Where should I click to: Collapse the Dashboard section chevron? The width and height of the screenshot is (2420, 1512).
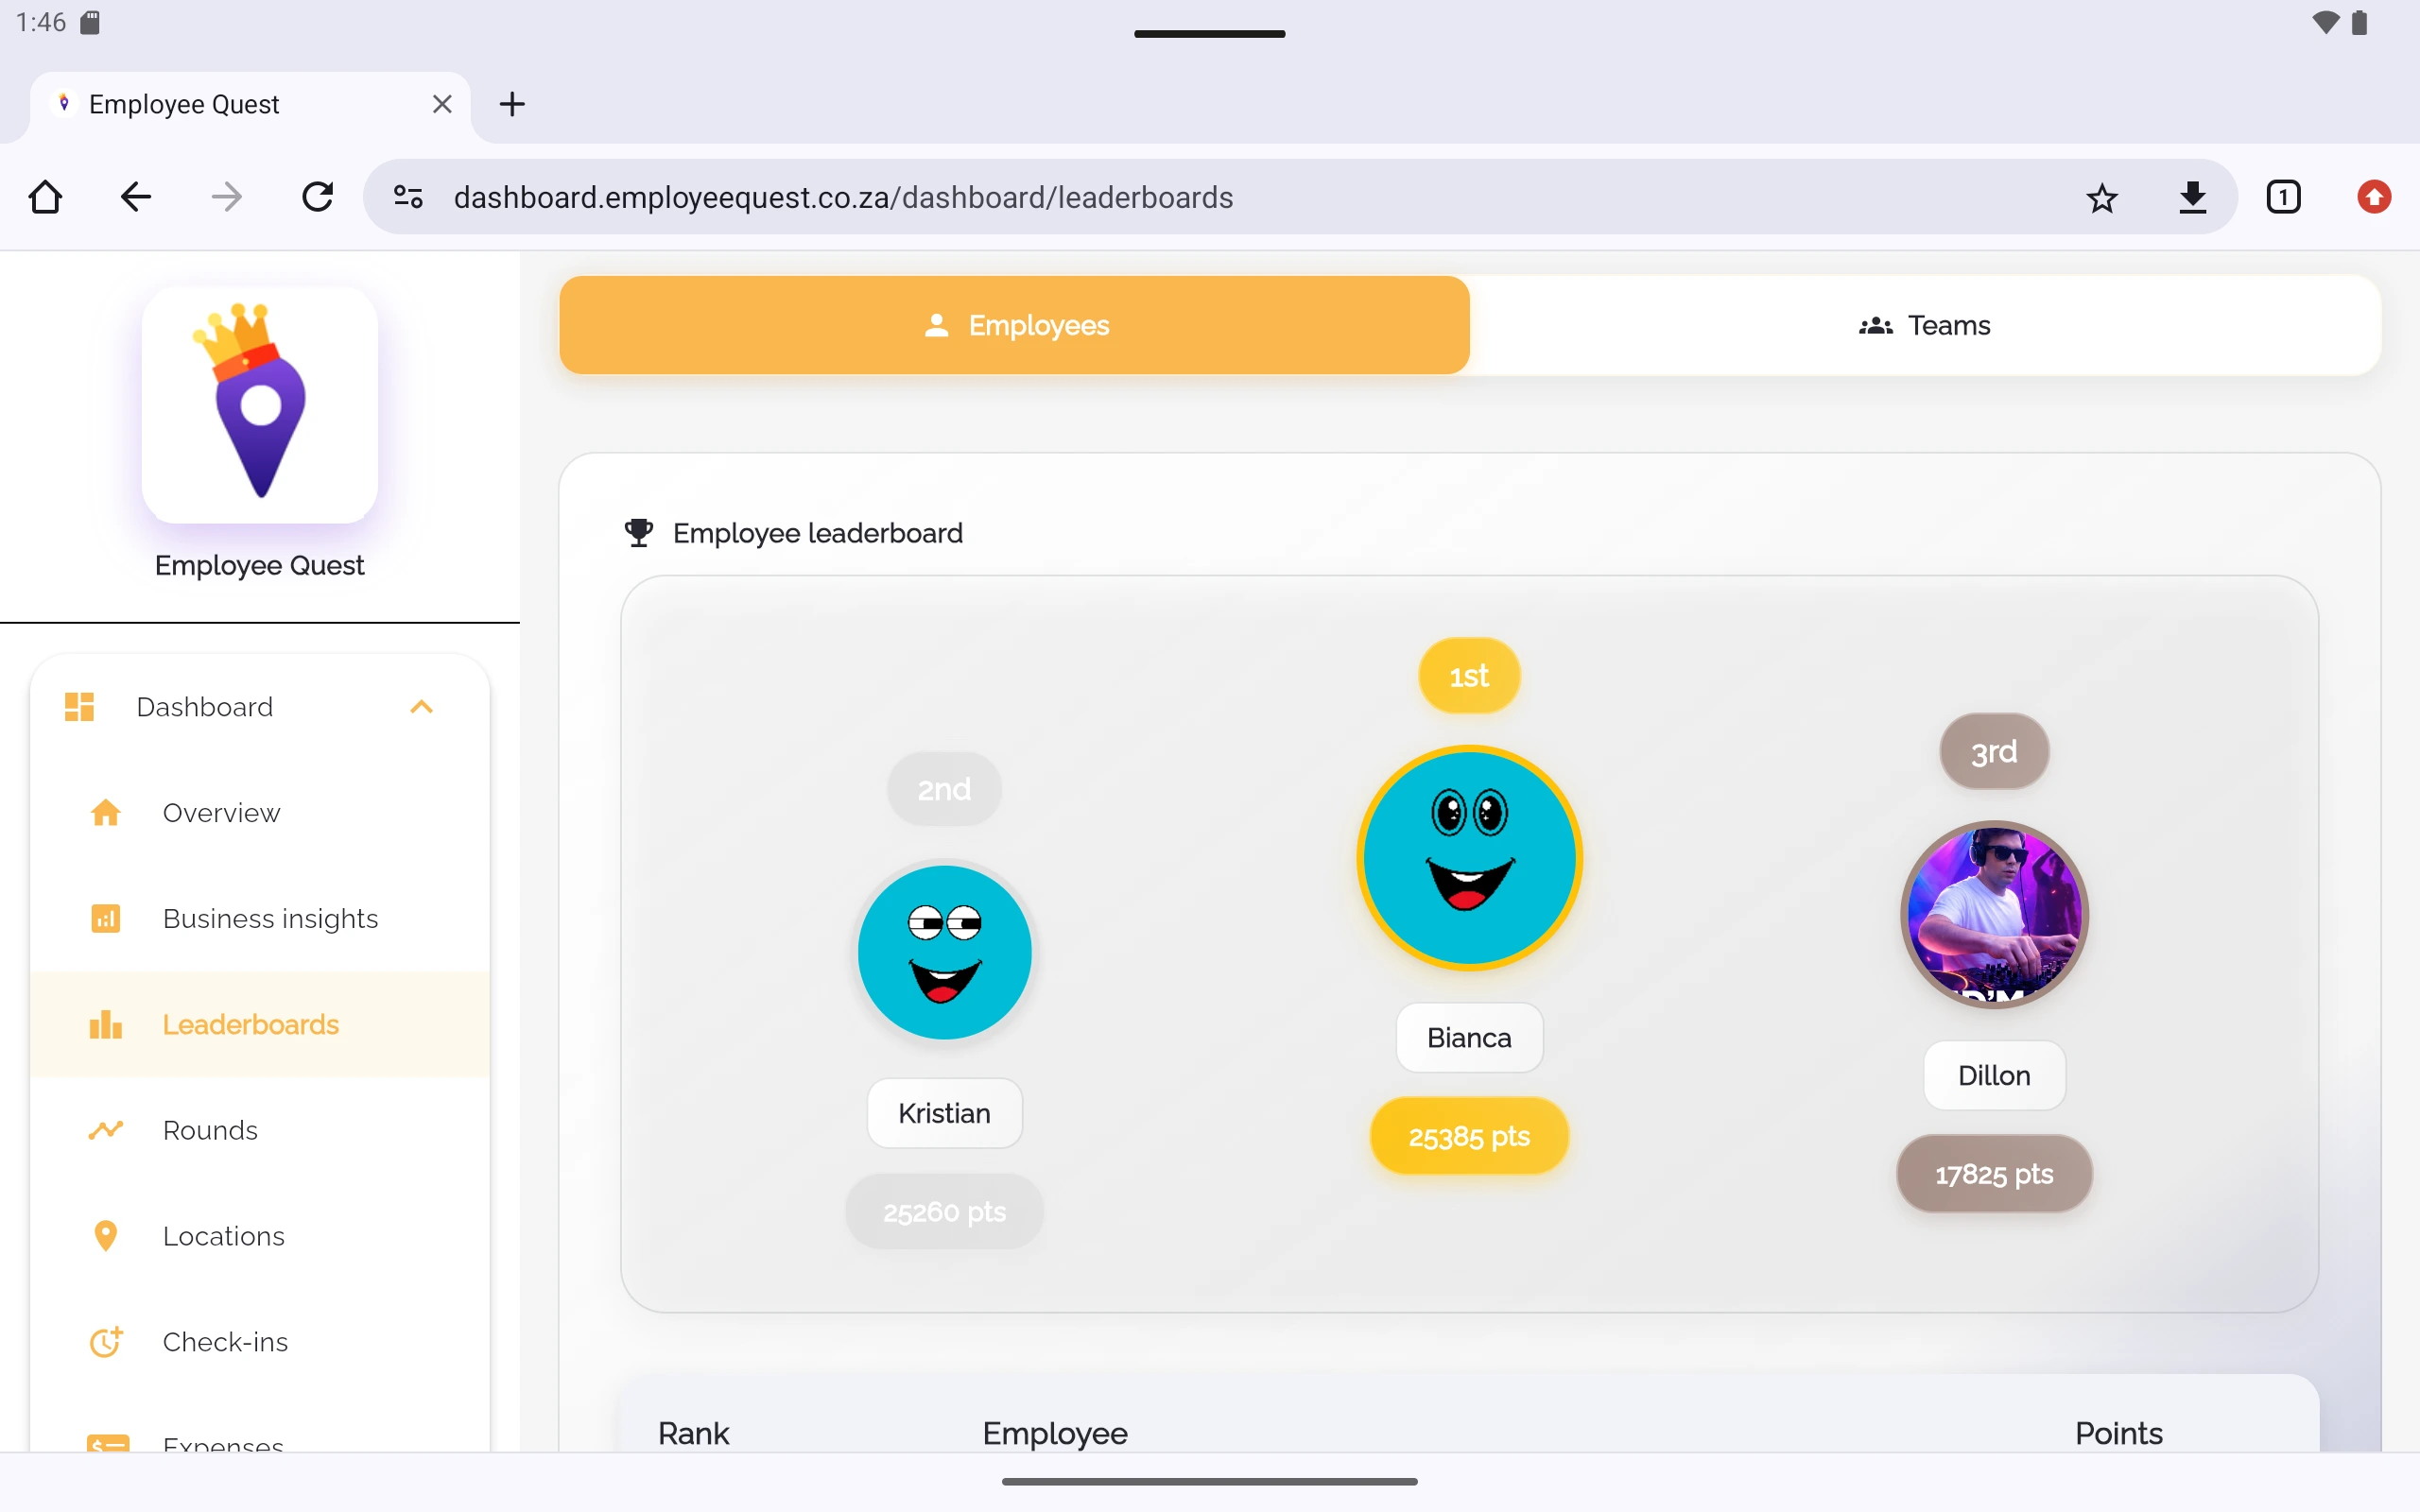point(421,706)
